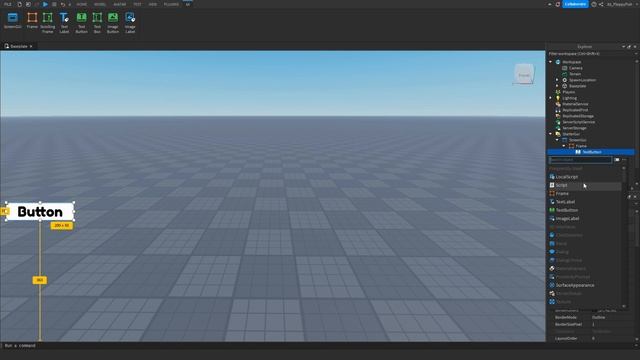The height and width of the screenshot is (360, 640).
Task: Select ReplicatedStorage in the Explorer tree
Action: (x=578, y=116)
